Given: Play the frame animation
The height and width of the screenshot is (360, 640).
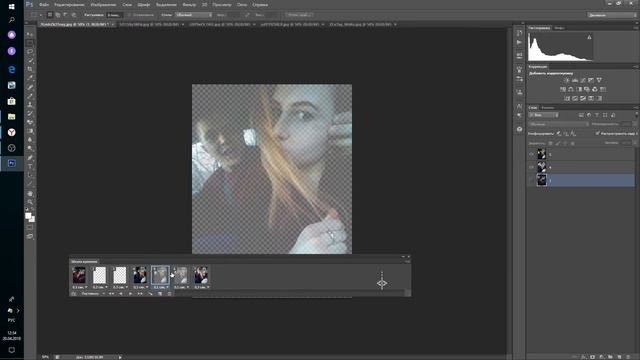Looking at the screenshot, I should point(130,293).
